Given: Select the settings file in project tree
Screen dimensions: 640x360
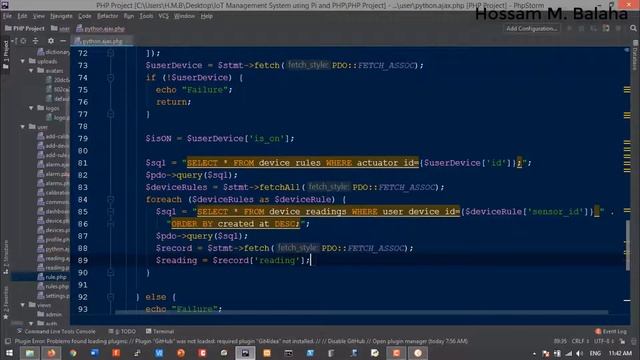Looking at the screenshot, I should pyautogui.click(x=53, y=296).
